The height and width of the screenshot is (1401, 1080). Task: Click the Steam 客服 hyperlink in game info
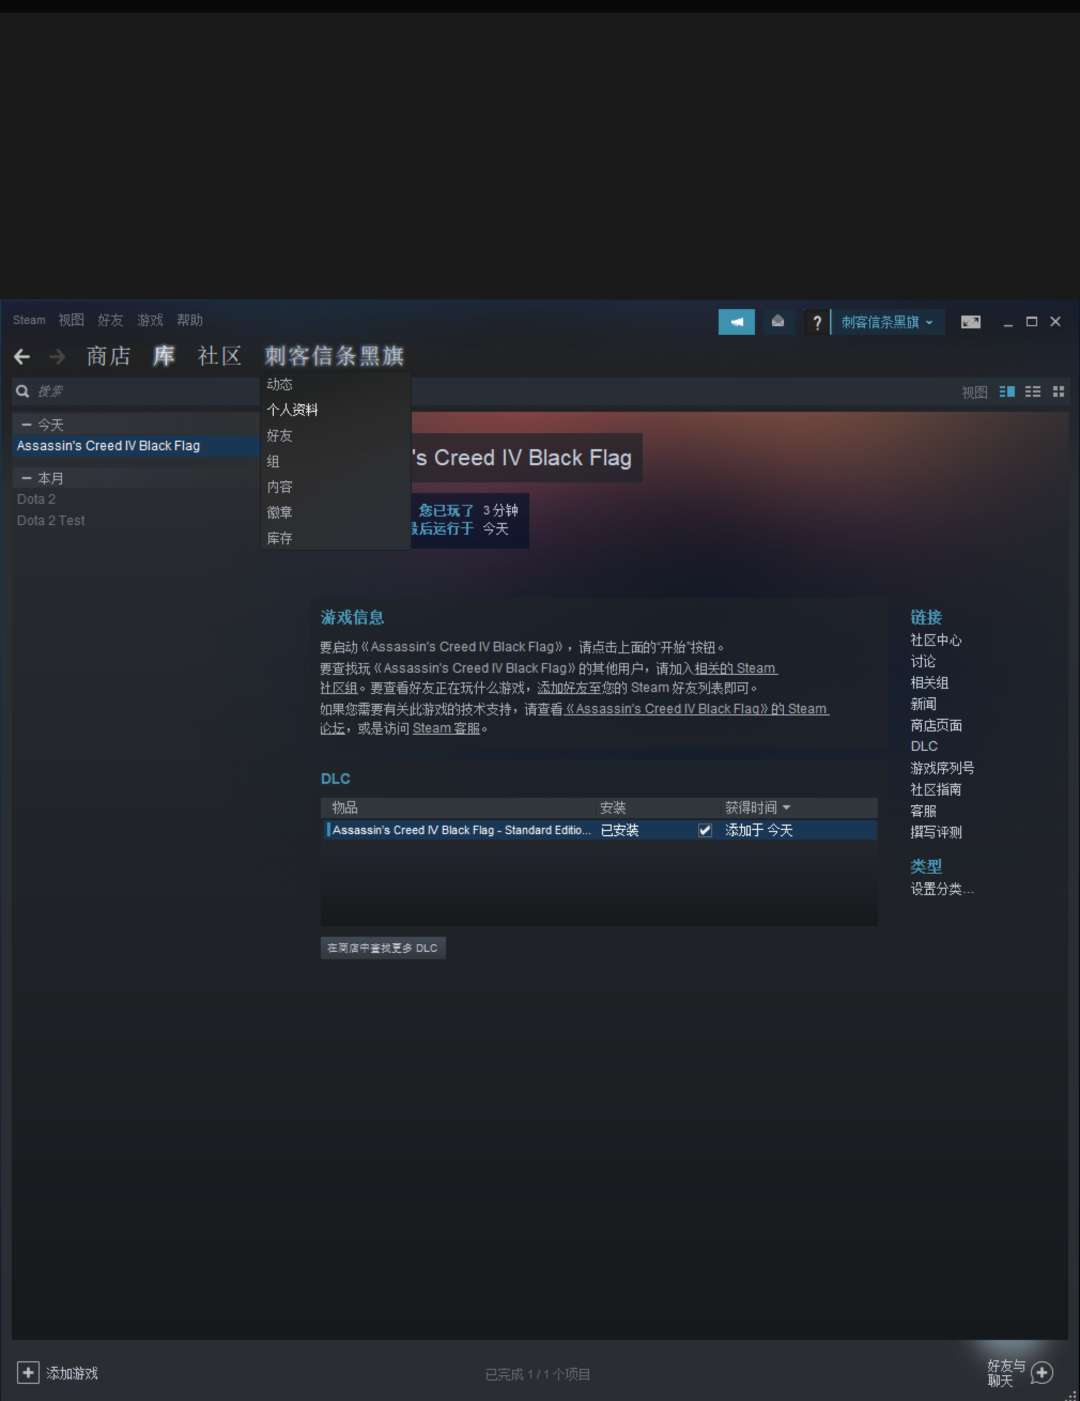point(446,729)
